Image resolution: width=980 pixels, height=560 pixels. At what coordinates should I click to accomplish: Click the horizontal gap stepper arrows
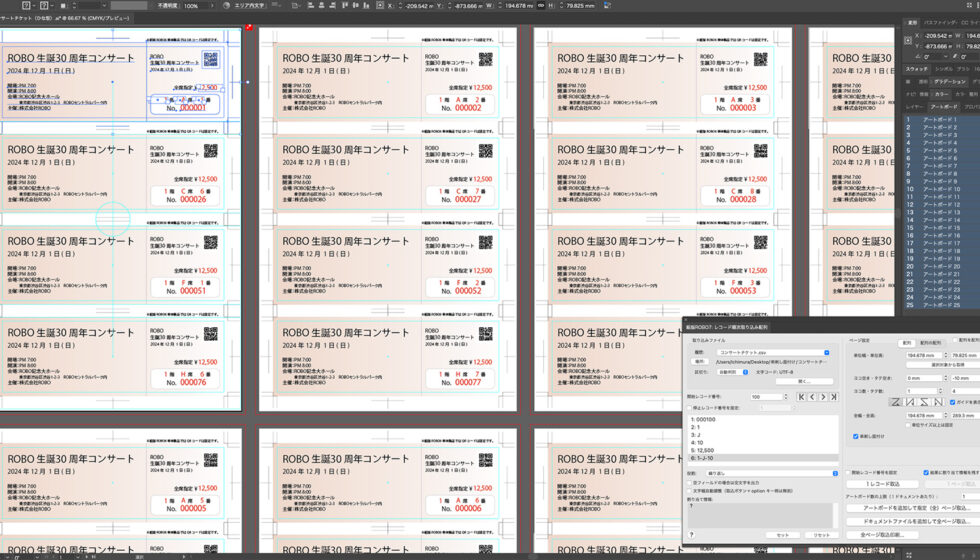click(946, 378)
